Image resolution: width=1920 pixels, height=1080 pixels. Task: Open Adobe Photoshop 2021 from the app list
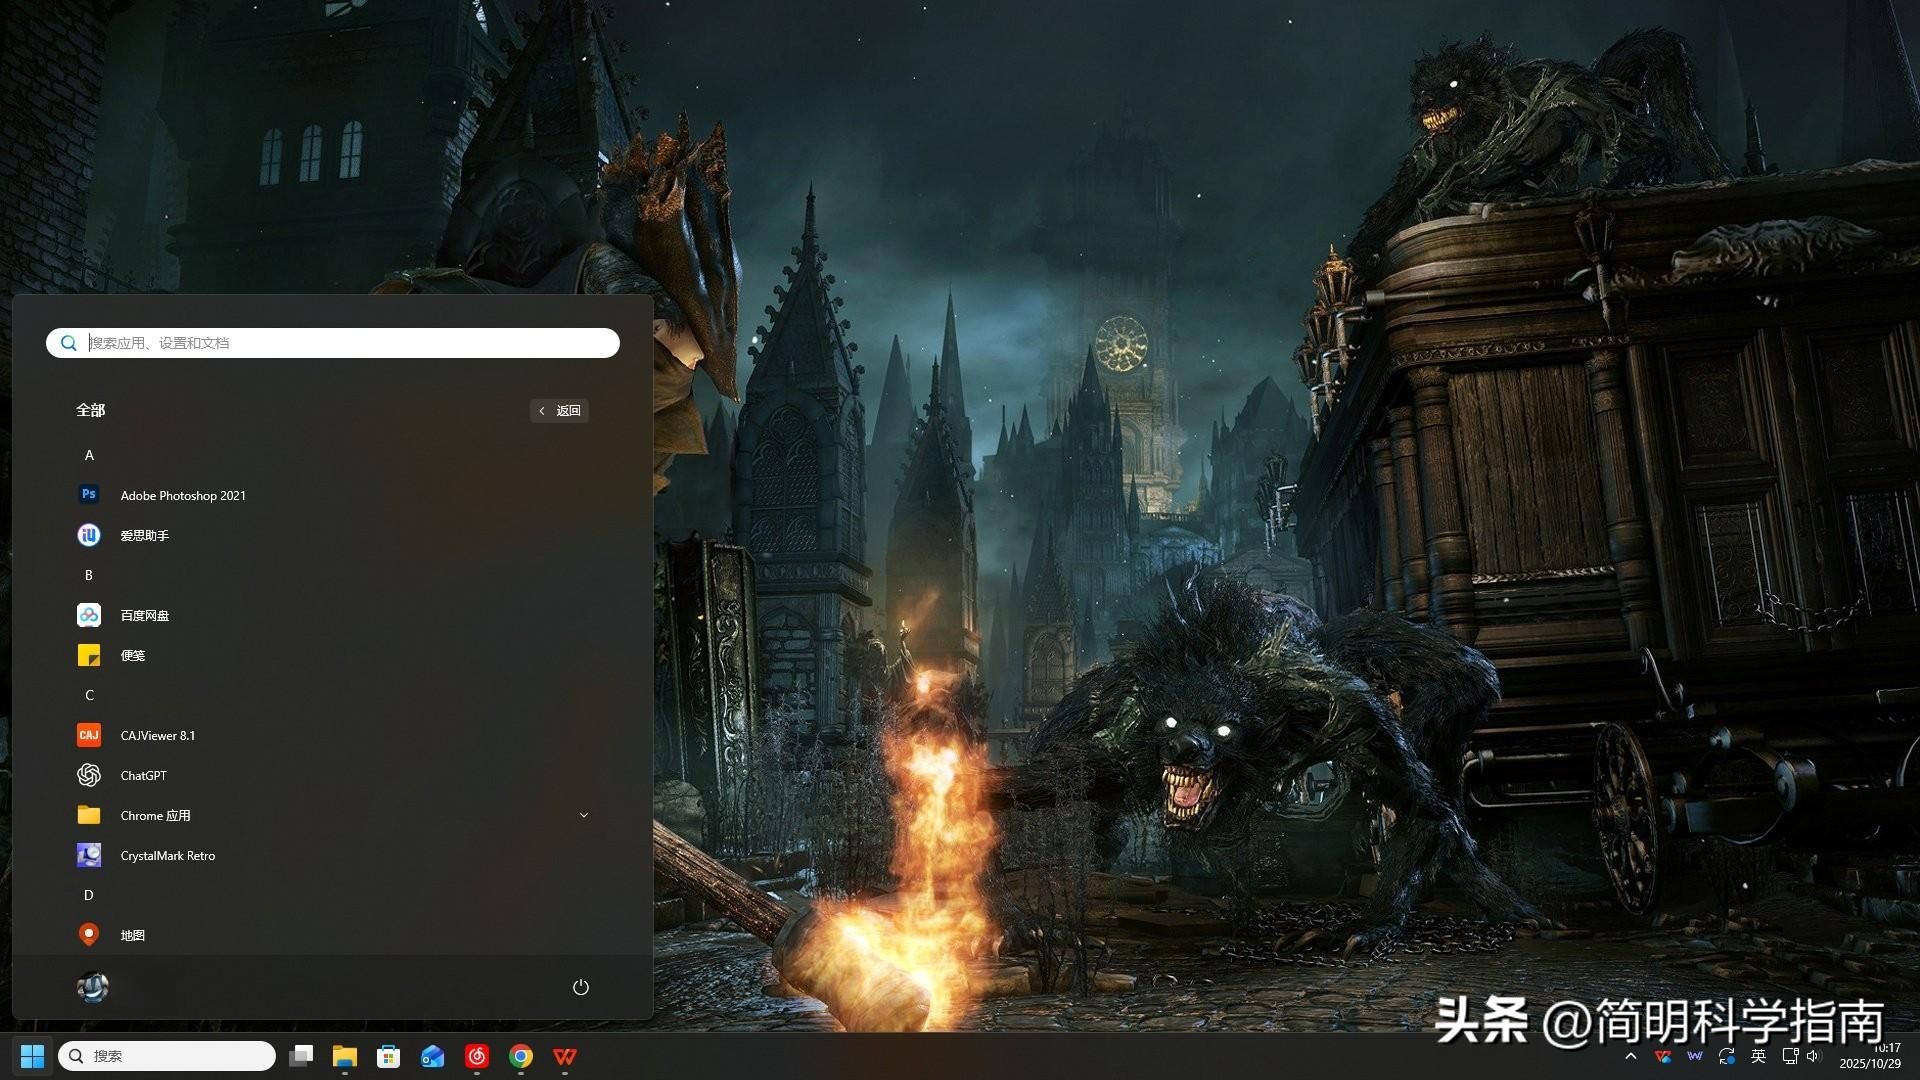(183, 495)
